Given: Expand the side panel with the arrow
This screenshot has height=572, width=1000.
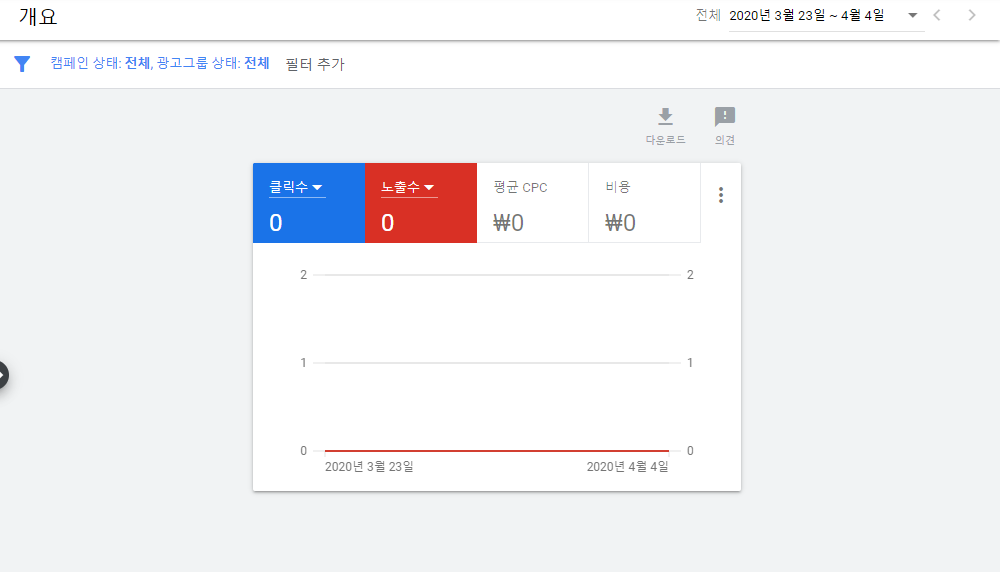Looking at the screenshot, I should 3,375.
